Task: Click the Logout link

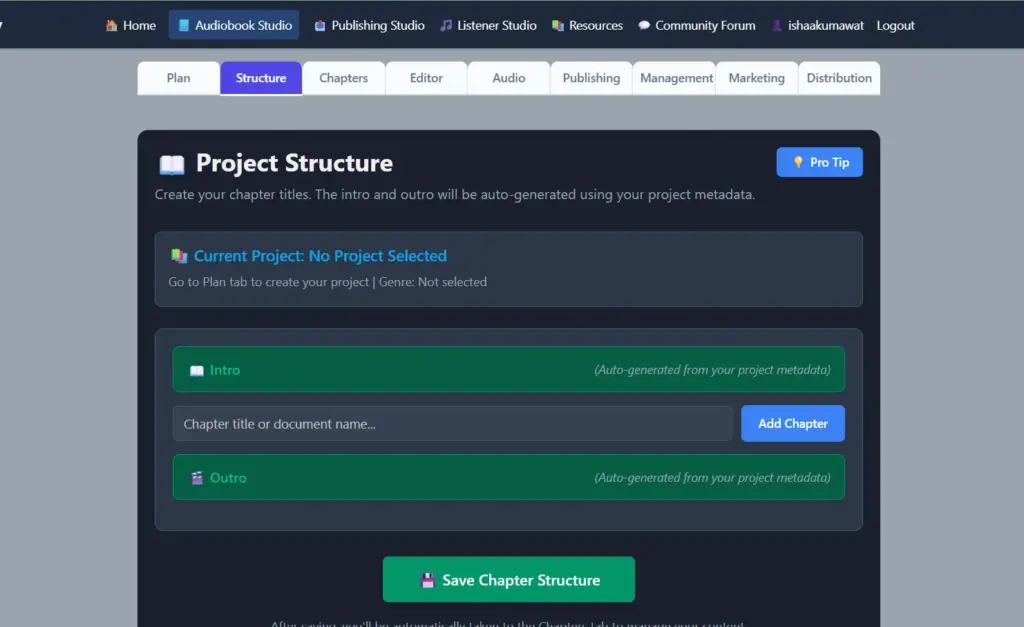Action: pos(895,26)
